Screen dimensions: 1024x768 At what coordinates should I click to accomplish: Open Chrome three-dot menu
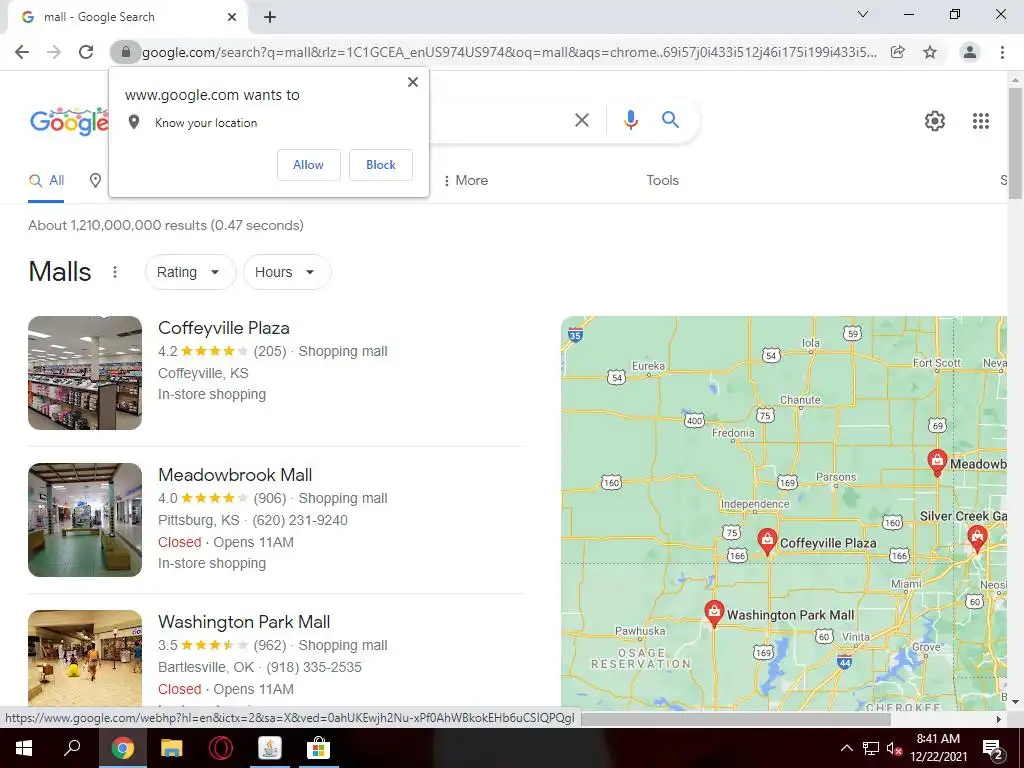(x=1002, y=52)
